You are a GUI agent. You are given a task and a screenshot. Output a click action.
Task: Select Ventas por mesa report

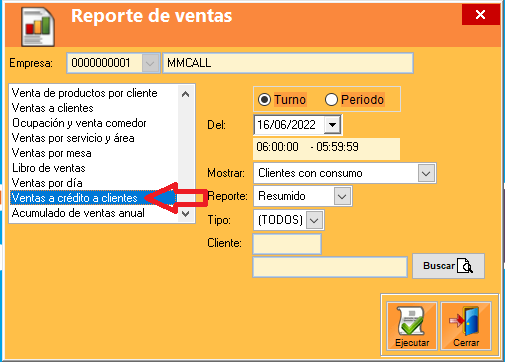(x=51, y=153)
